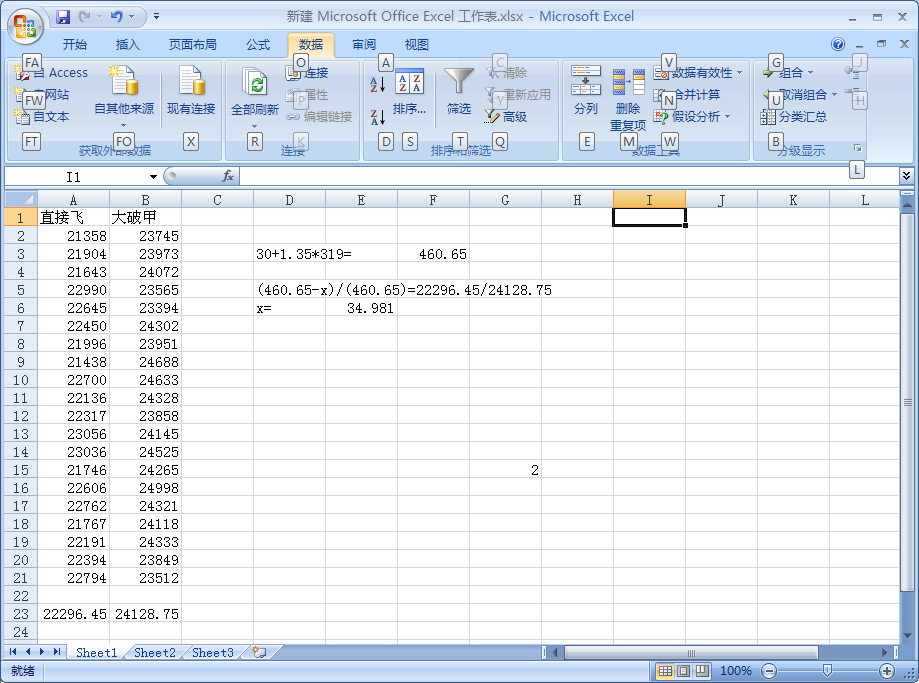The image size is (919, 683).
Task: Expand What-If Analysis (假设分析) dropdown
Action: 727,117
